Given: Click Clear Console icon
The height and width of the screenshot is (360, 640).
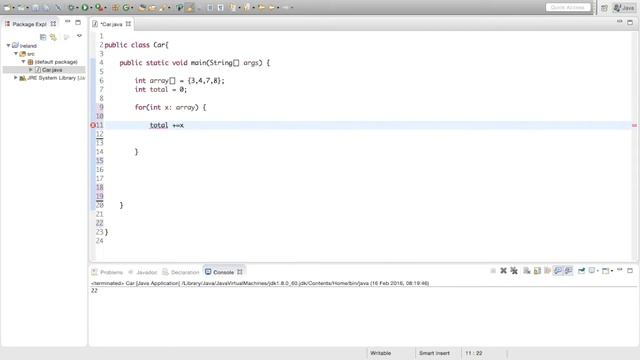Looking at the screenshot, I should click(527, 271).
